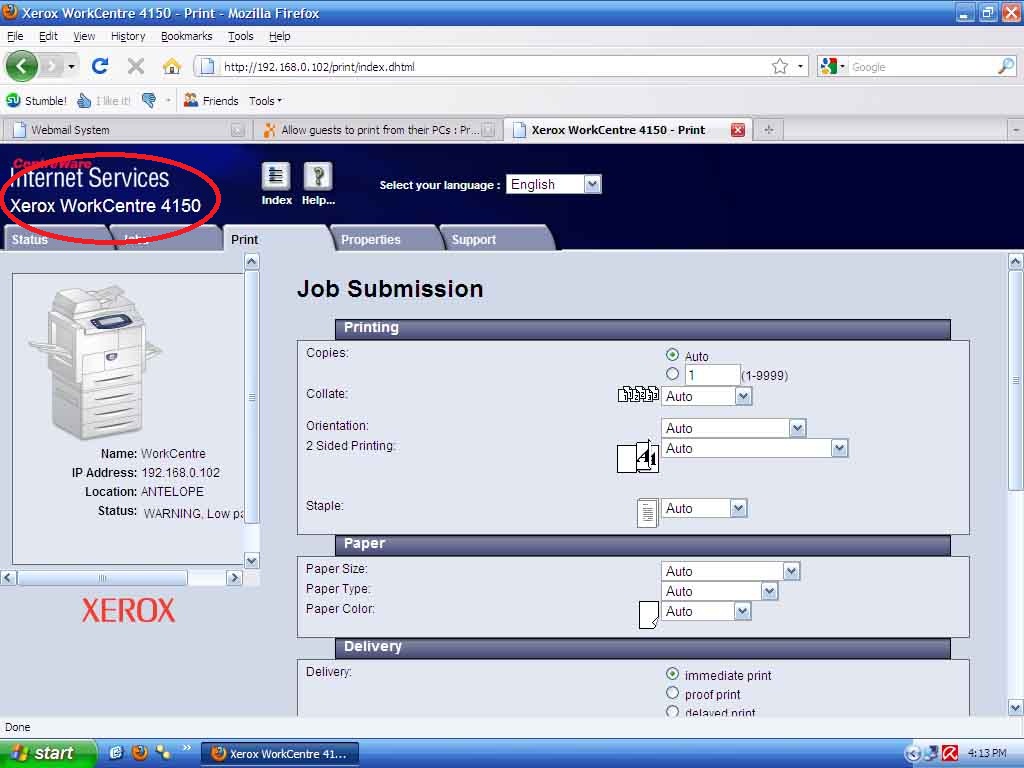Open the Help icon in header

[x=318, y=177]
